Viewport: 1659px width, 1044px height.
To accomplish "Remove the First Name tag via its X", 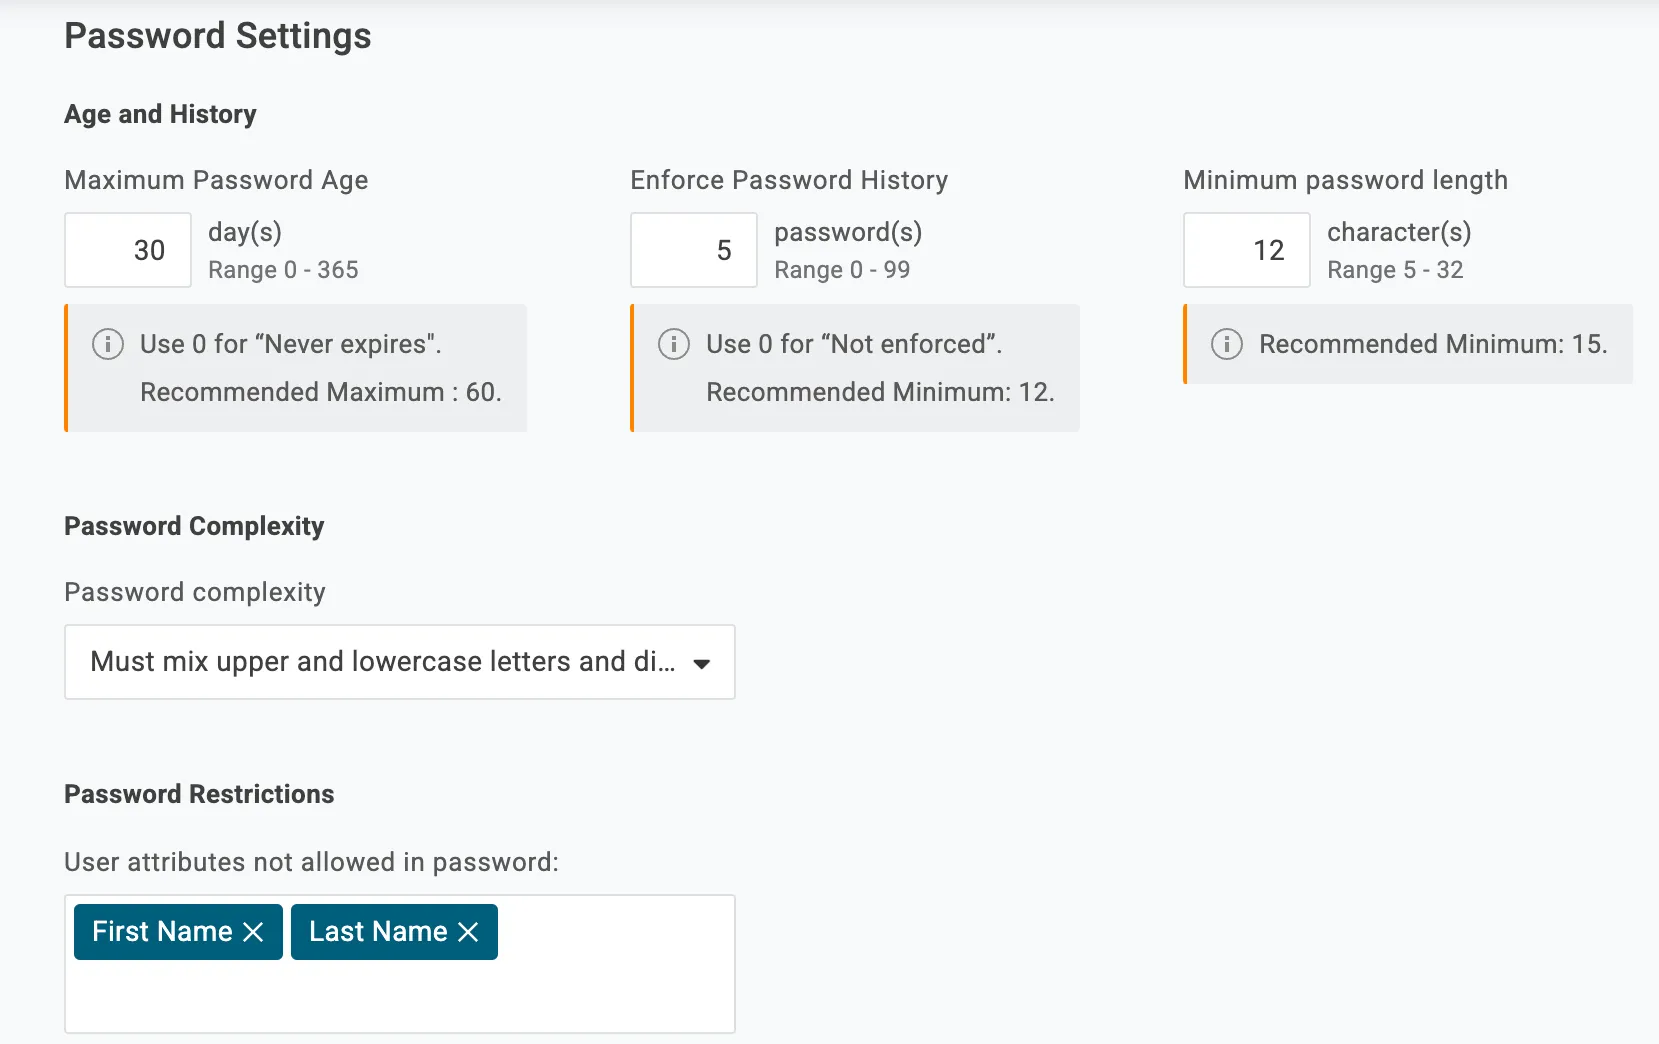I will 254,932.
